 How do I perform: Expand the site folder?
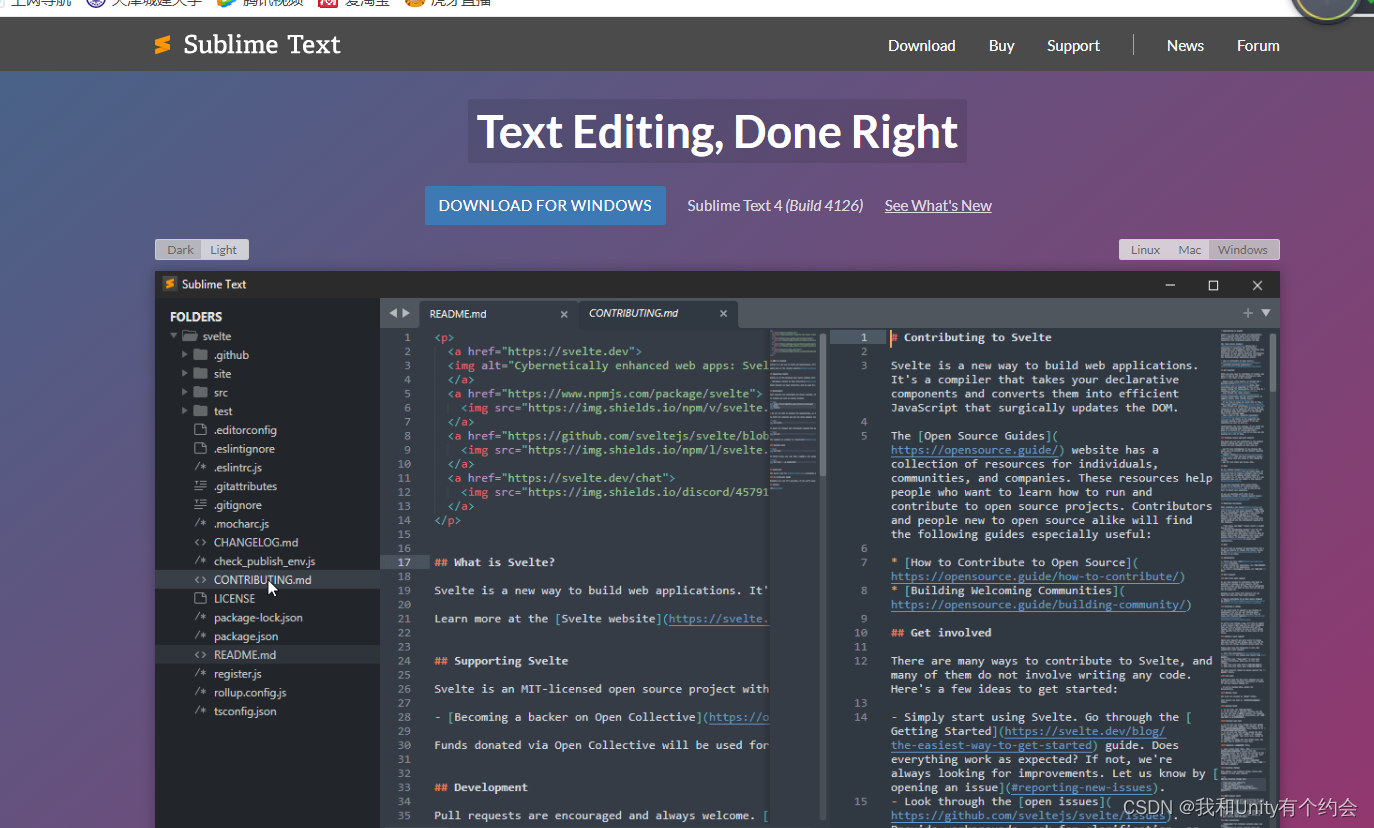point(185,373)
